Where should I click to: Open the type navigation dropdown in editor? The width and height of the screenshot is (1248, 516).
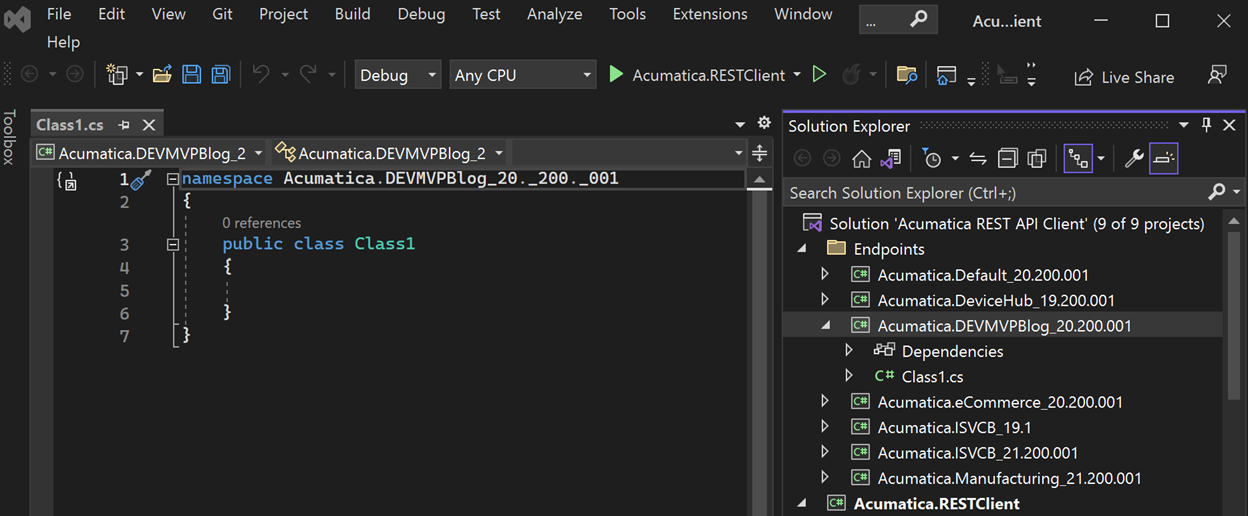(389, 153)
